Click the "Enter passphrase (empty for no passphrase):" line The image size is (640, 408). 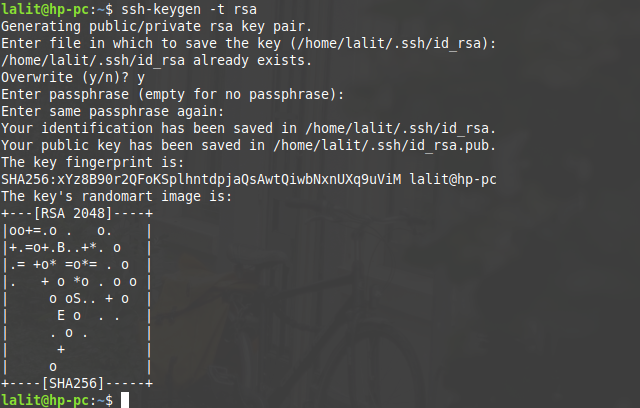[x=173, y=94]
